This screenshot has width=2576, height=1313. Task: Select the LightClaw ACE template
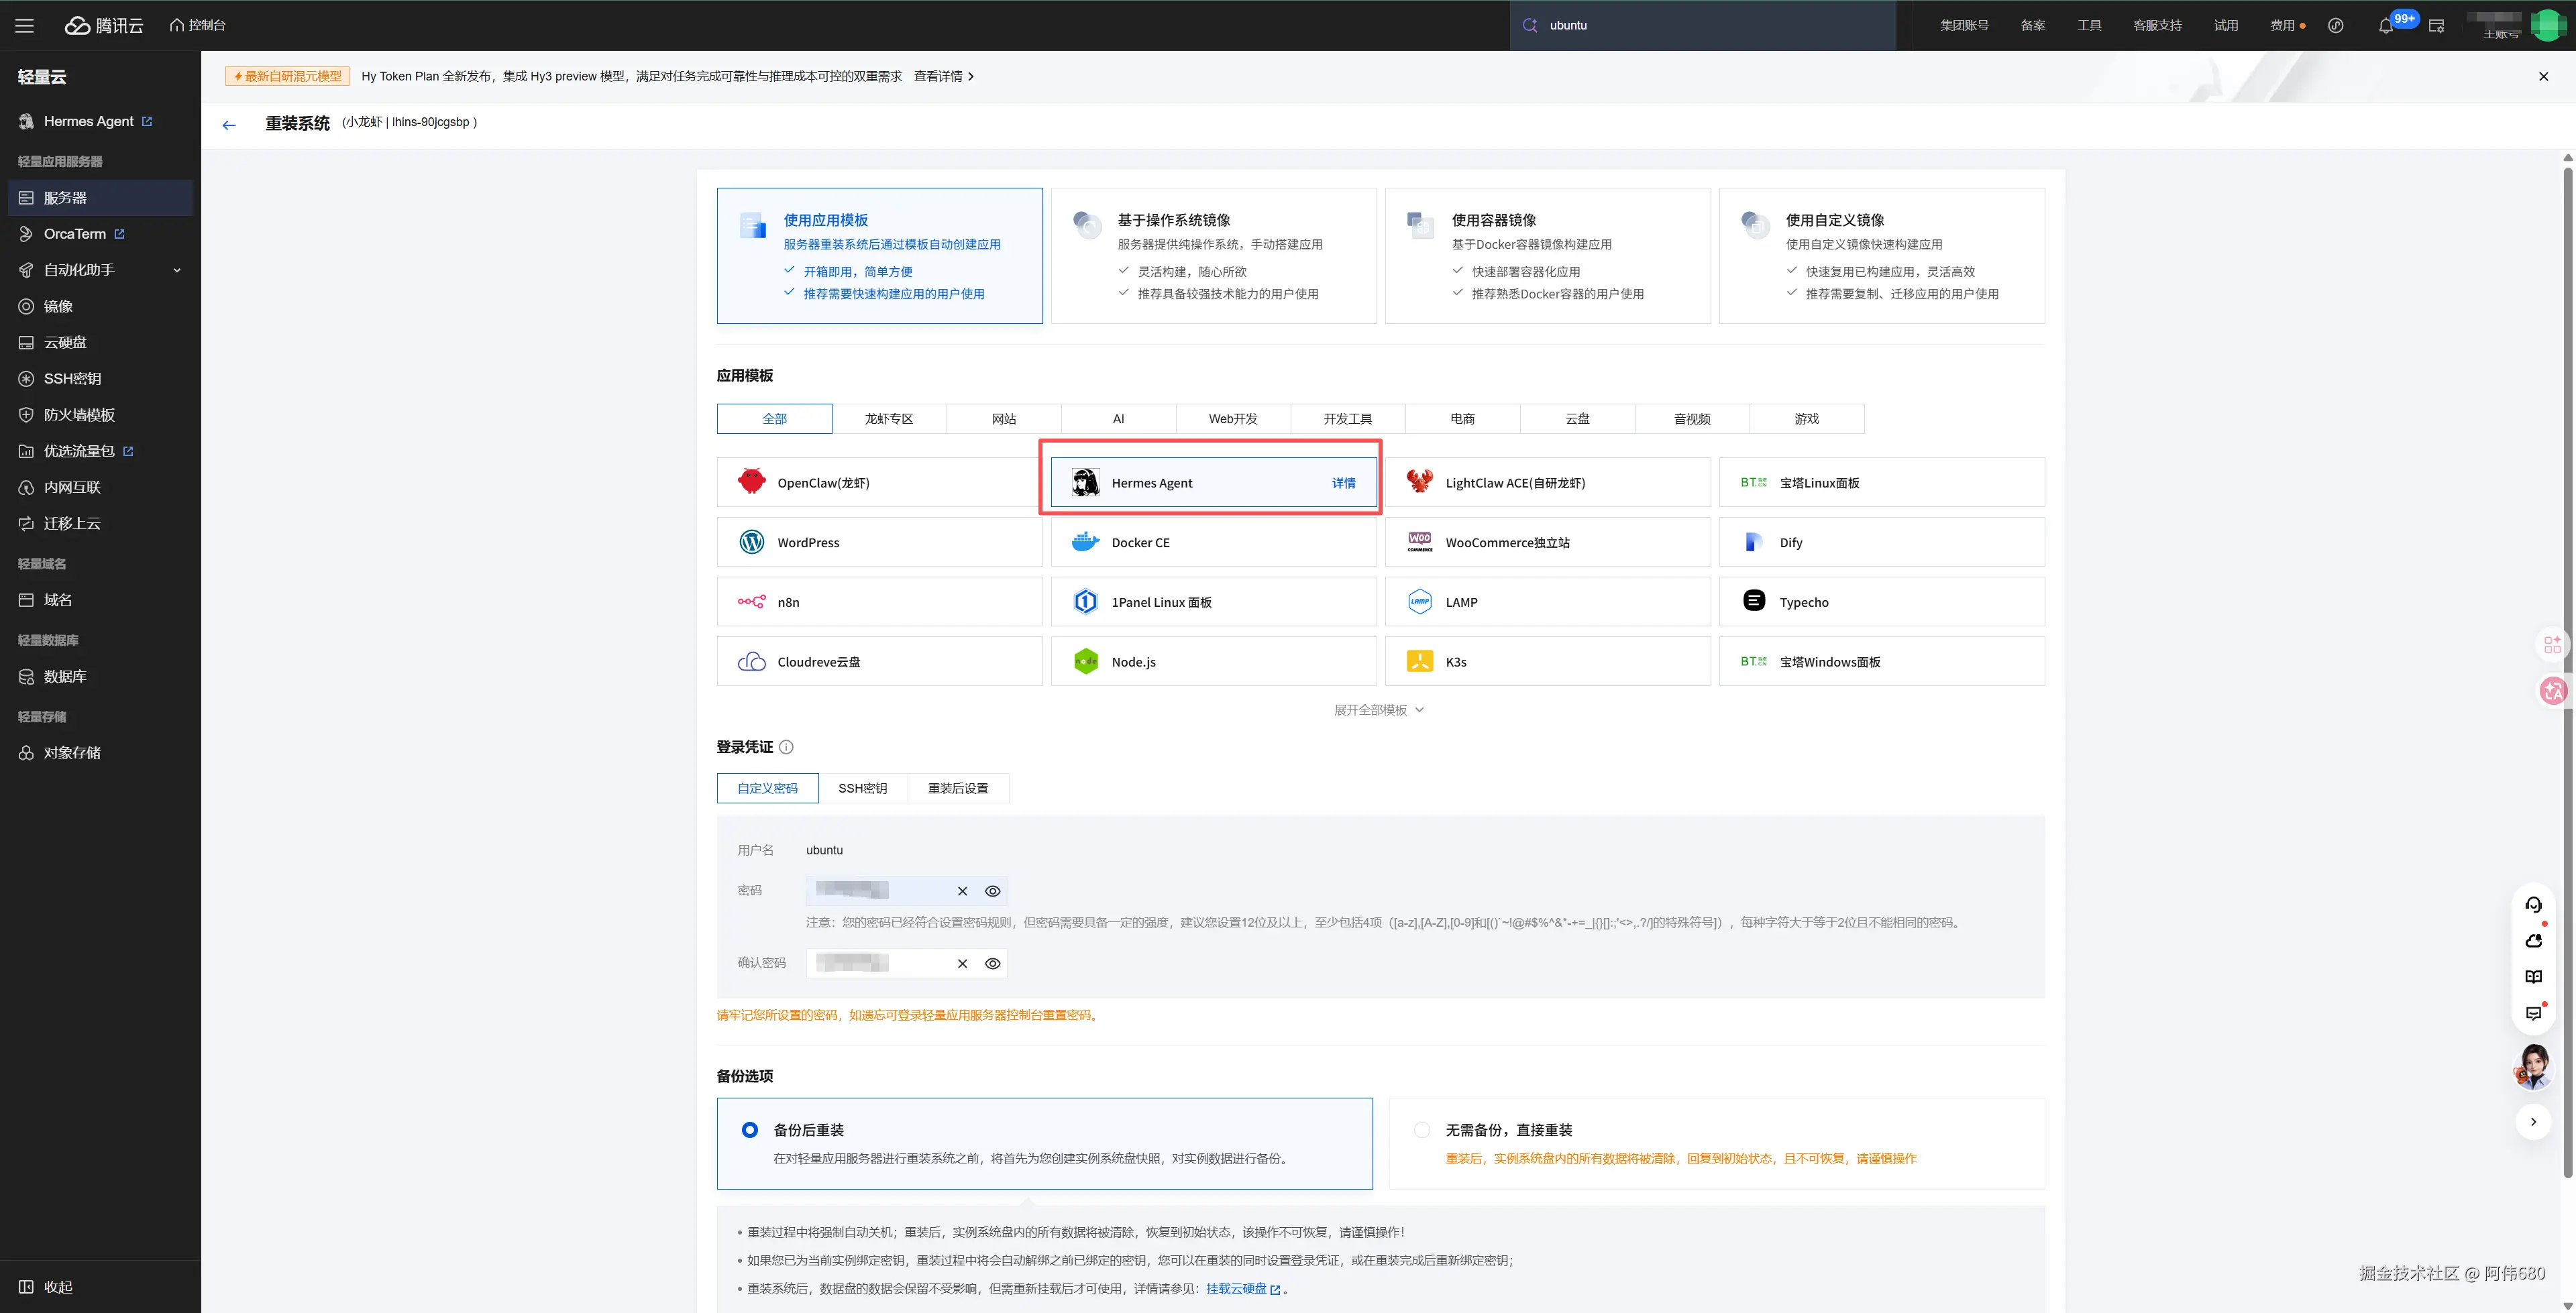1548,483
